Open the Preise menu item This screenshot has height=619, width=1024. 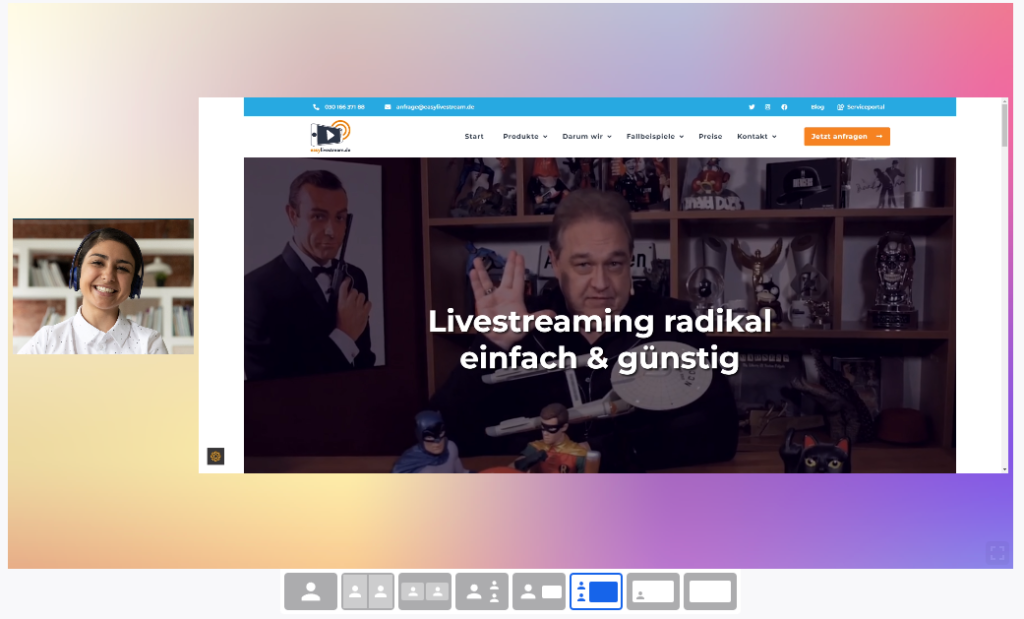click(x=710, y=136)
